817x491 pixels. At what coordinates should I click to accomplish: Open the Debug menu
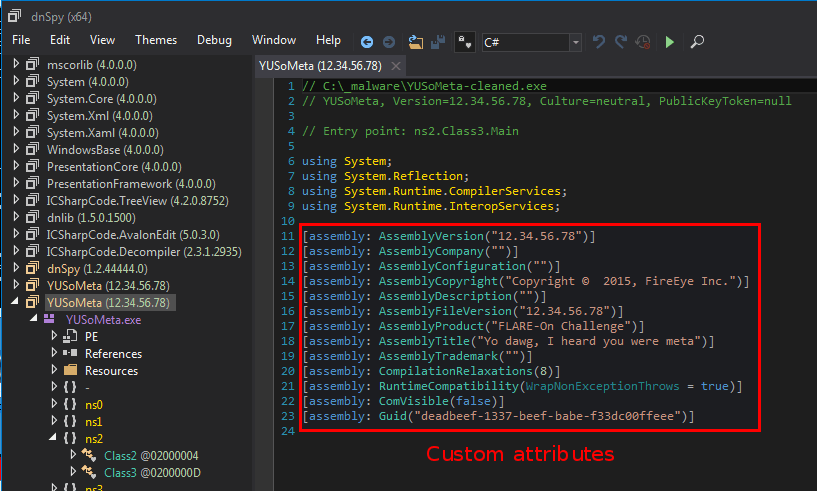pos(214,40)
